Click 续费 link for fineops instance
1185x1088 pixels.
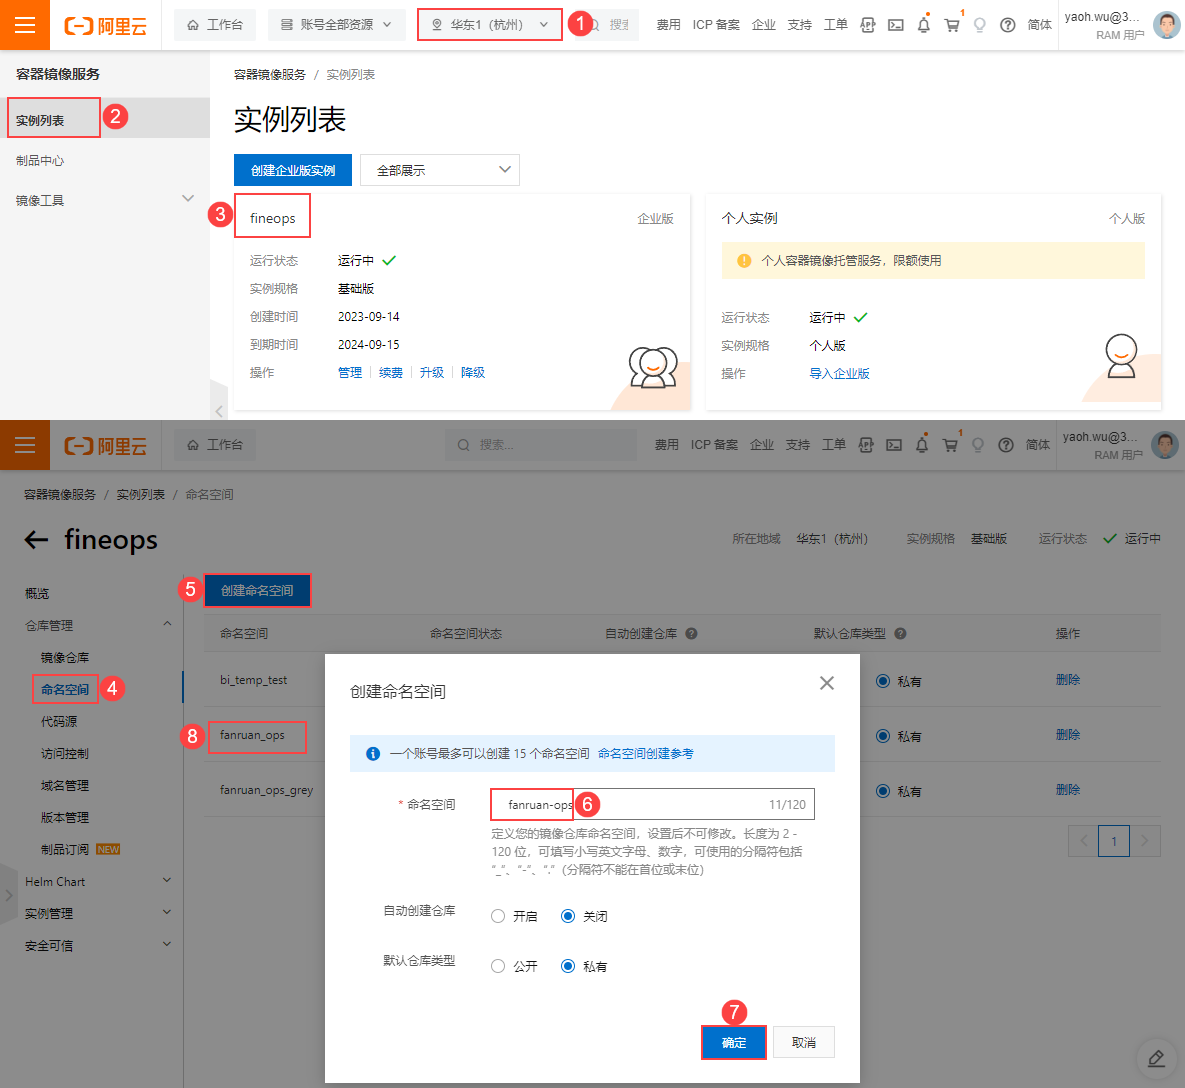[x=391, y=372]
